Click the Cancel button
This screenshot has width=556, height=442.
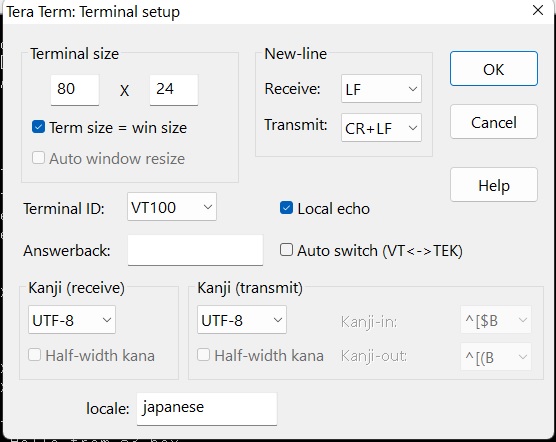point(494,122)
